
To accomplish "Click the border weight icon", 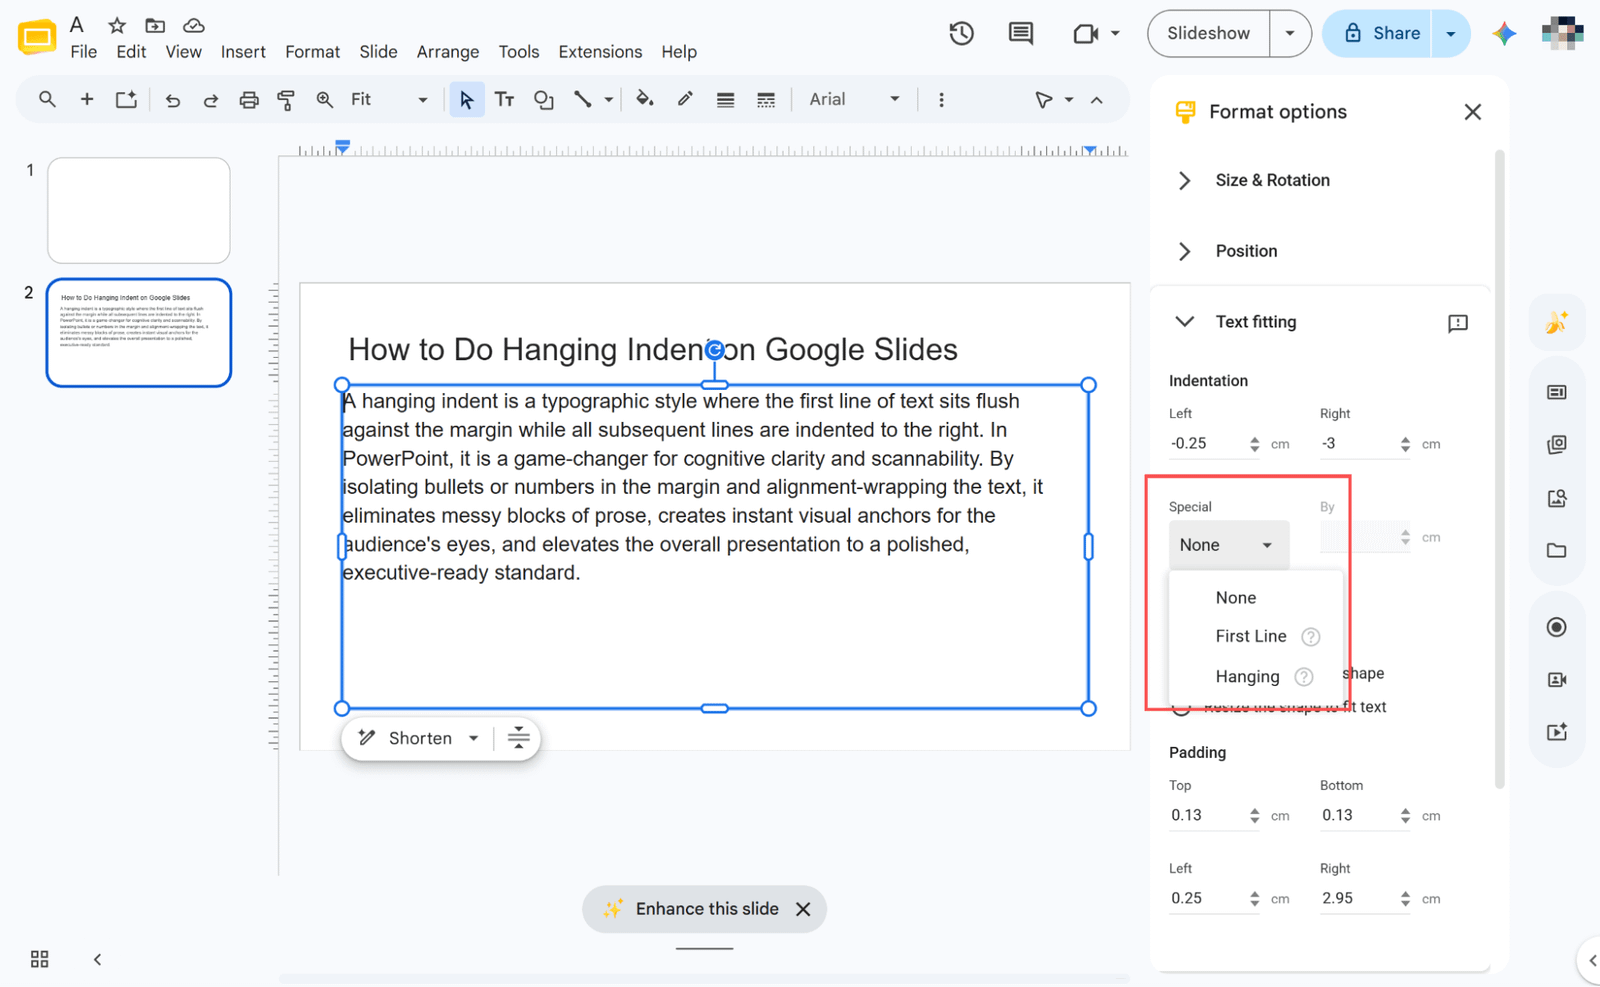I will [725, 100].
